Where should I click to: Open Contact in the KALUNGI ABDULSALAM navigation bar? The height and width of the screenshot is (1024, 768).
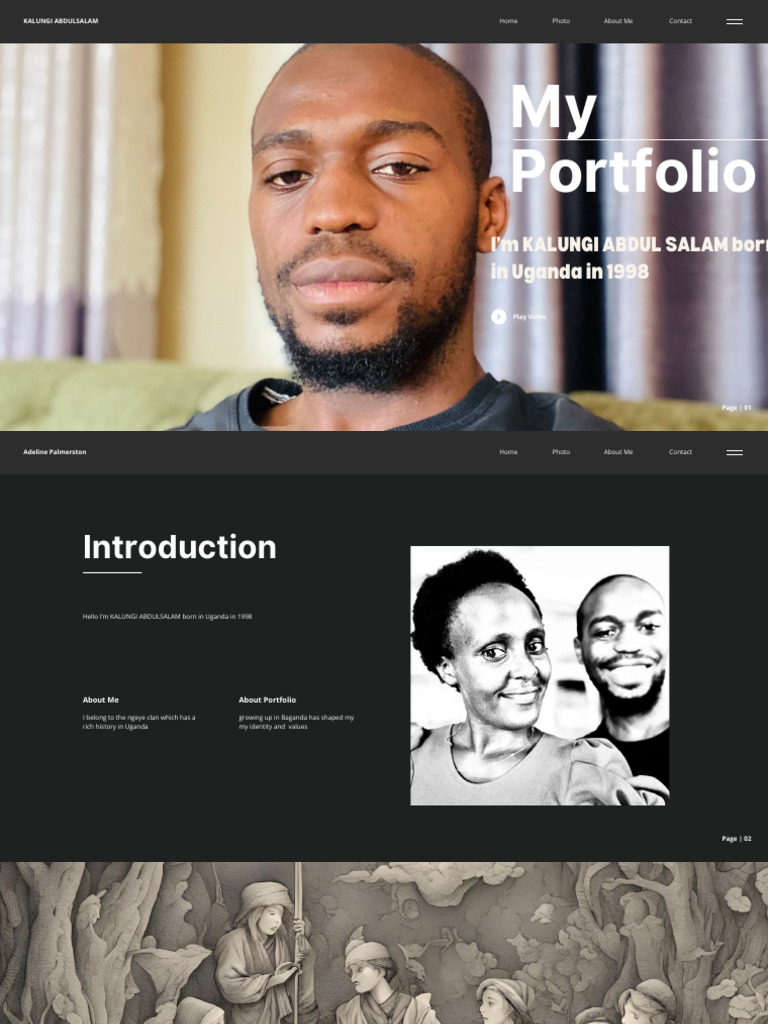click(x=680, y=21)
